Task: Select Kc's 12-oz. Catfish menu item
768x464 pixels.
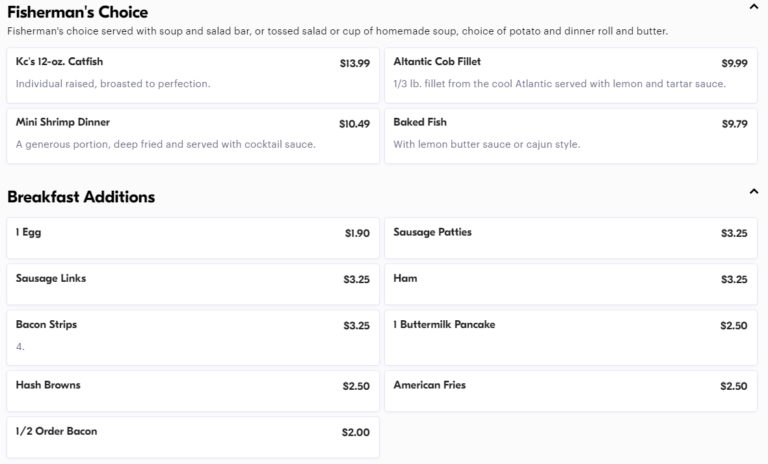Action: click(x=193, y=75)
